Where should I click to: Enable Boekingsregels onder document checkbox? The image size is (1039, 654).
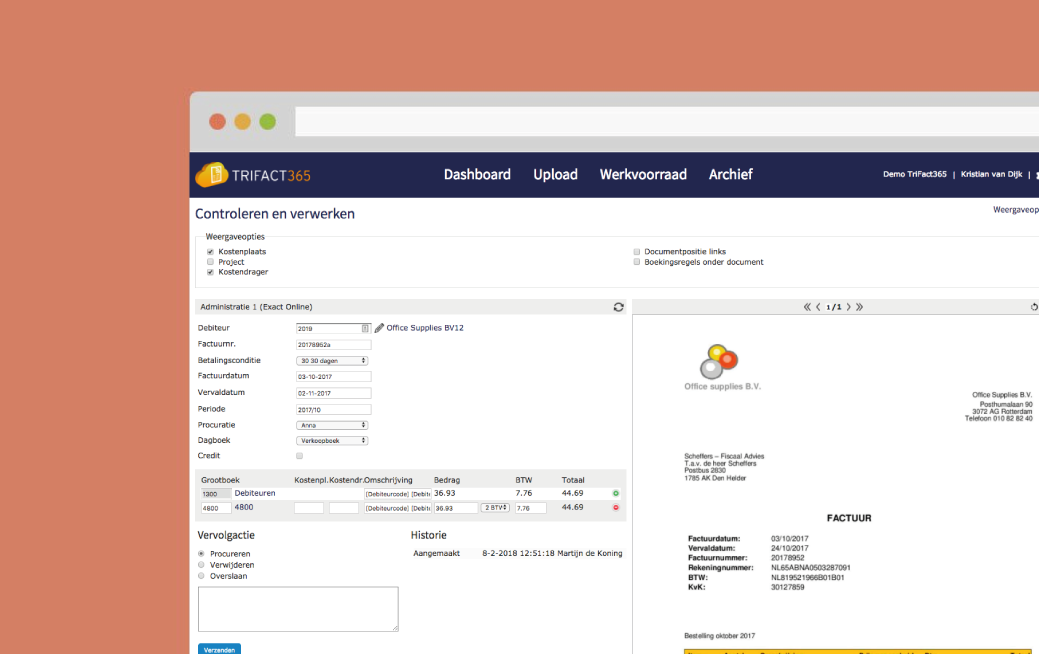tap(637, 262)
